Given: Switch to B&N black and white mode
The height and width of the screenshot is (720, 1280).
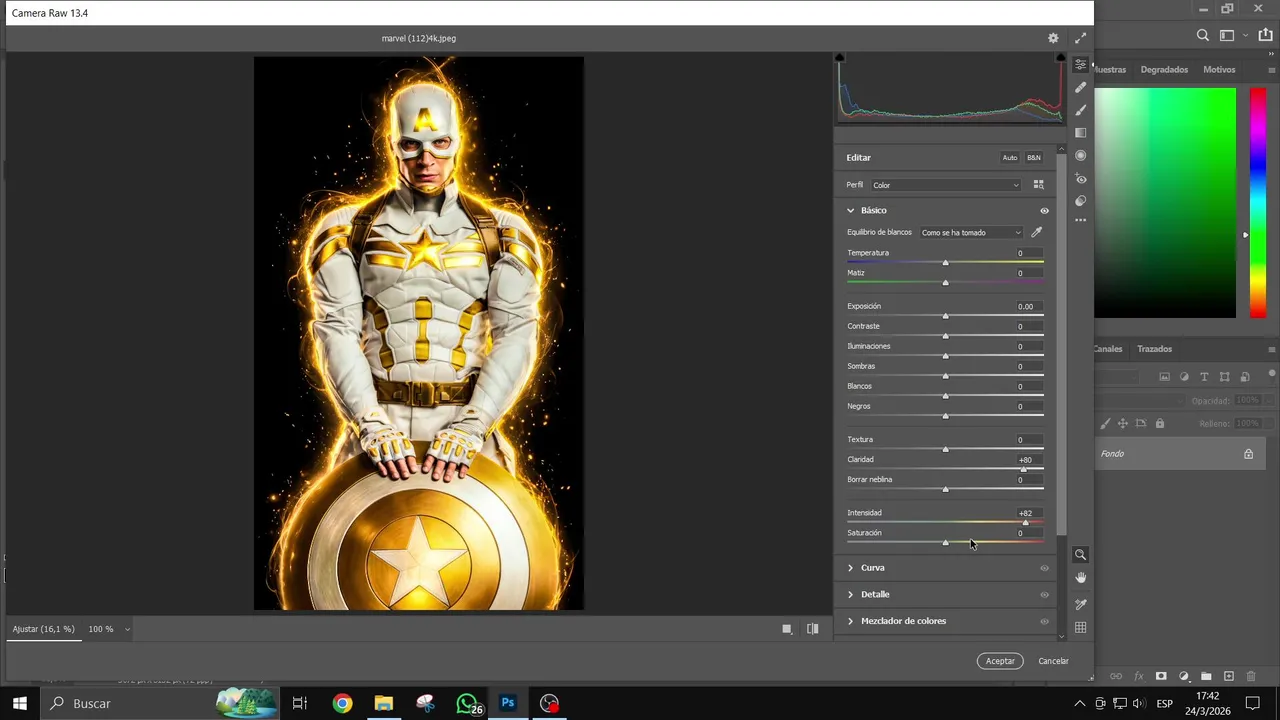Looking at the screenshot, I should [1034, 158].
